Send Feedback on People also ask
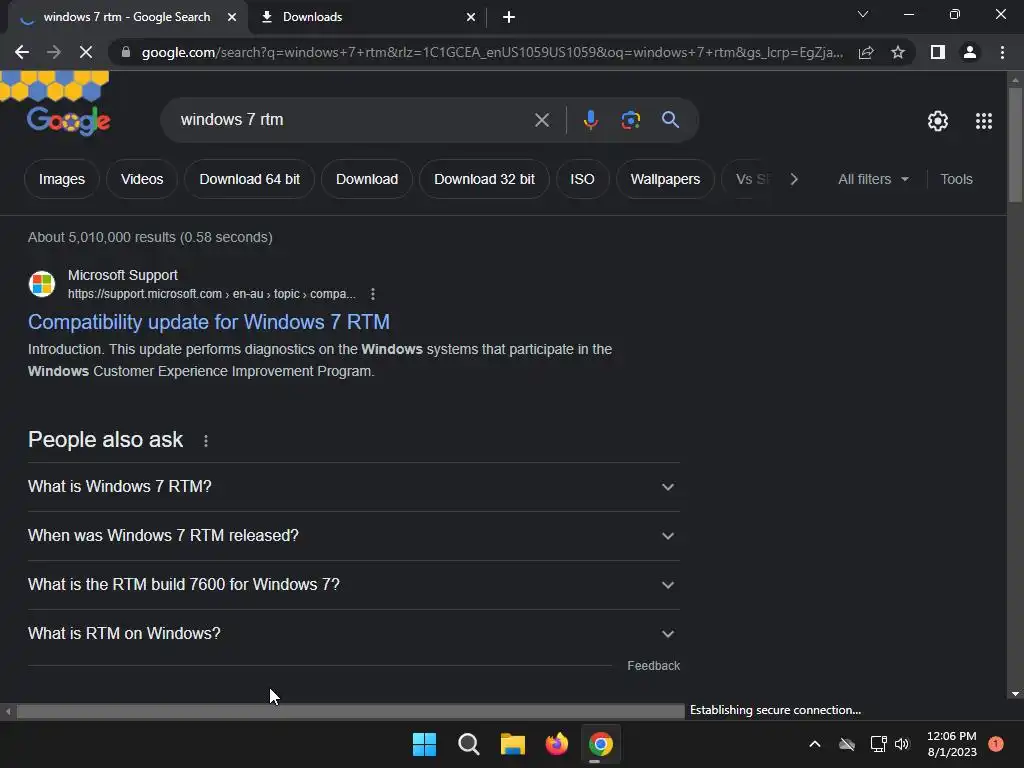Image resolution: width=1024 pixels, height=768 pixels. click(654, 666)
